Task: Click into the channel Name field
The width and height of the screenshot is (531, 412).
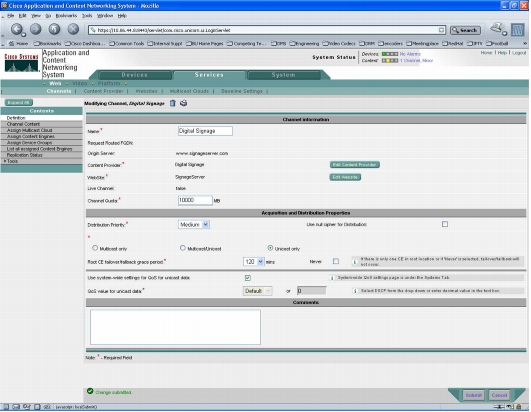Action: [205, 131]
